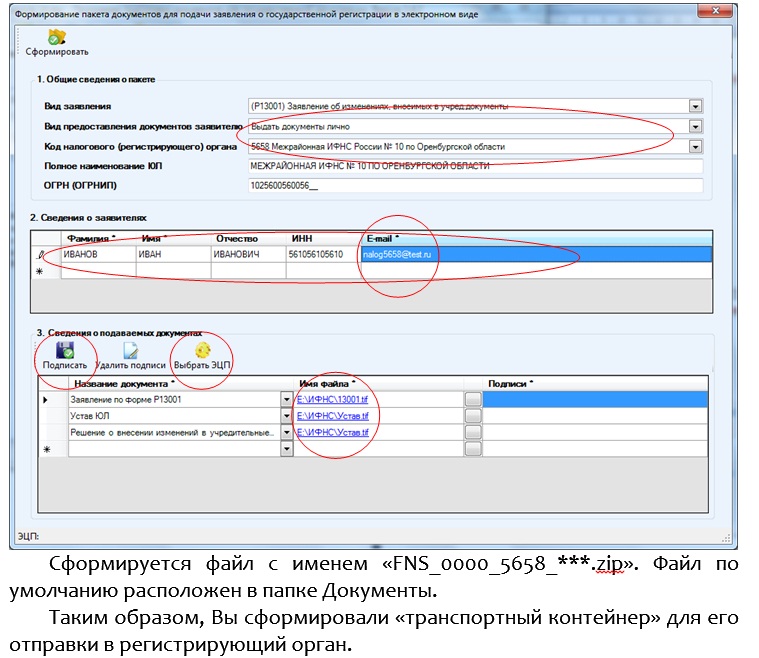
Task: Select the Устав ЮЛ document cell
Action: [x=174, y=416]
